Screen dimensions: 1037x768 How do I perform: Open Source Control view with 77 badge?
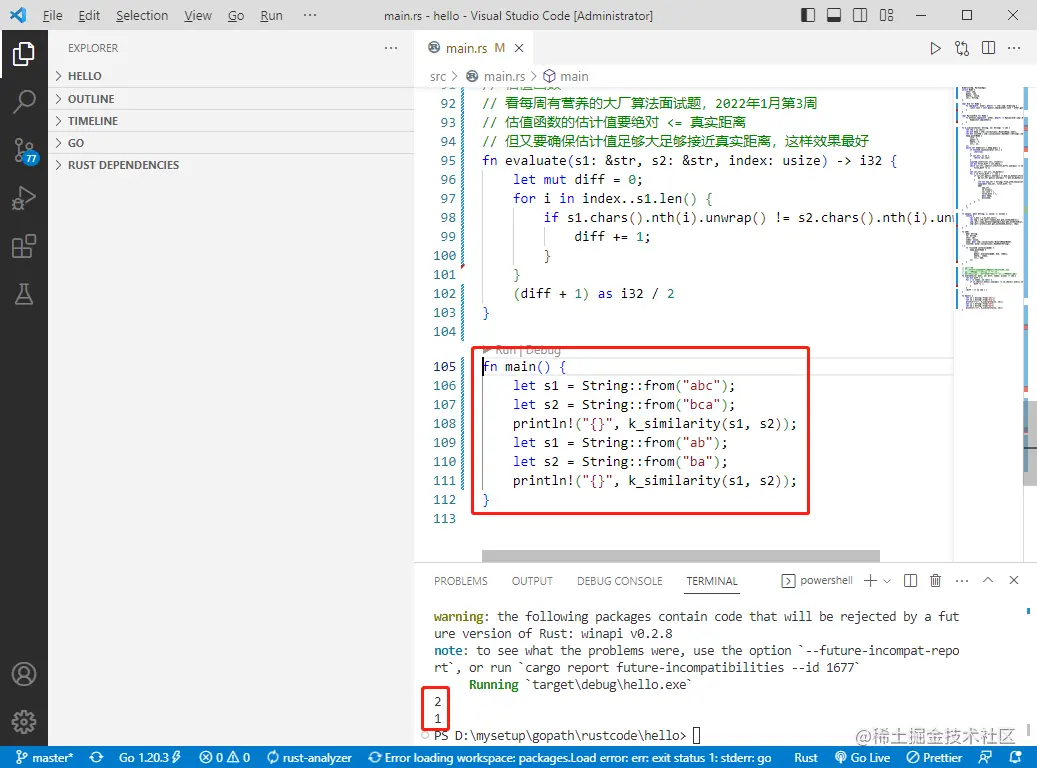tap(24, 151)
